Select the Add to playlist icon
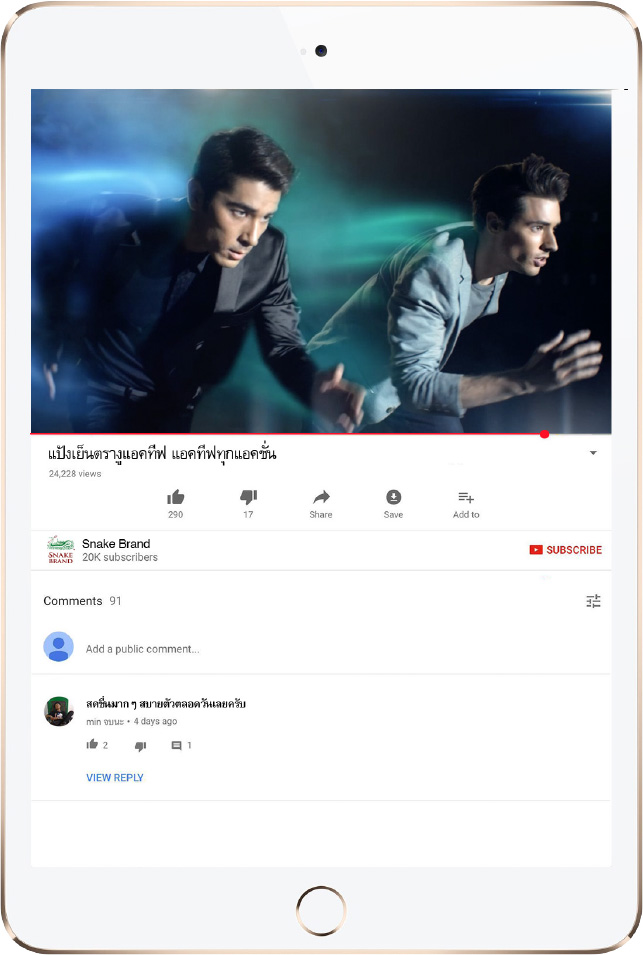The width and height of the screenshot is (643, 955). (466, 498)
